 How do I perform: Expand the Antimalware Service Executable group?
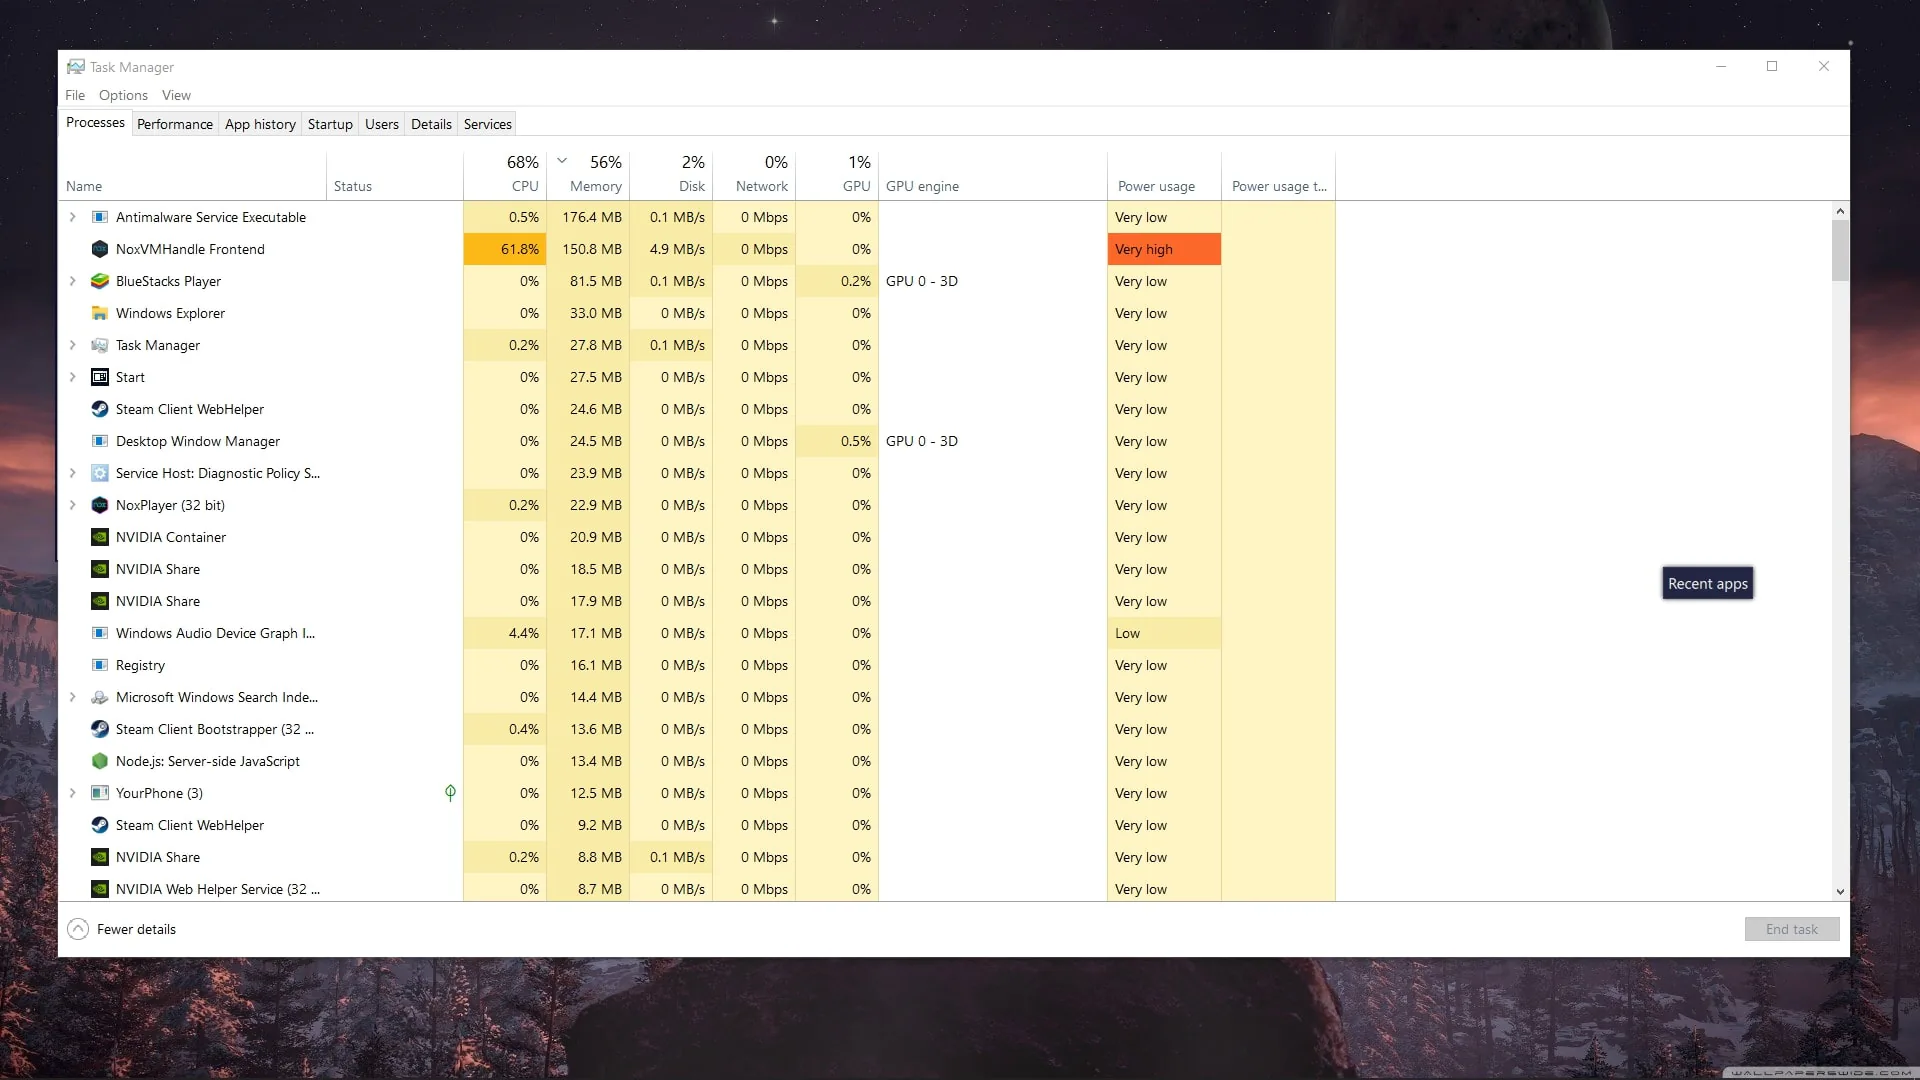click(72, 217)
